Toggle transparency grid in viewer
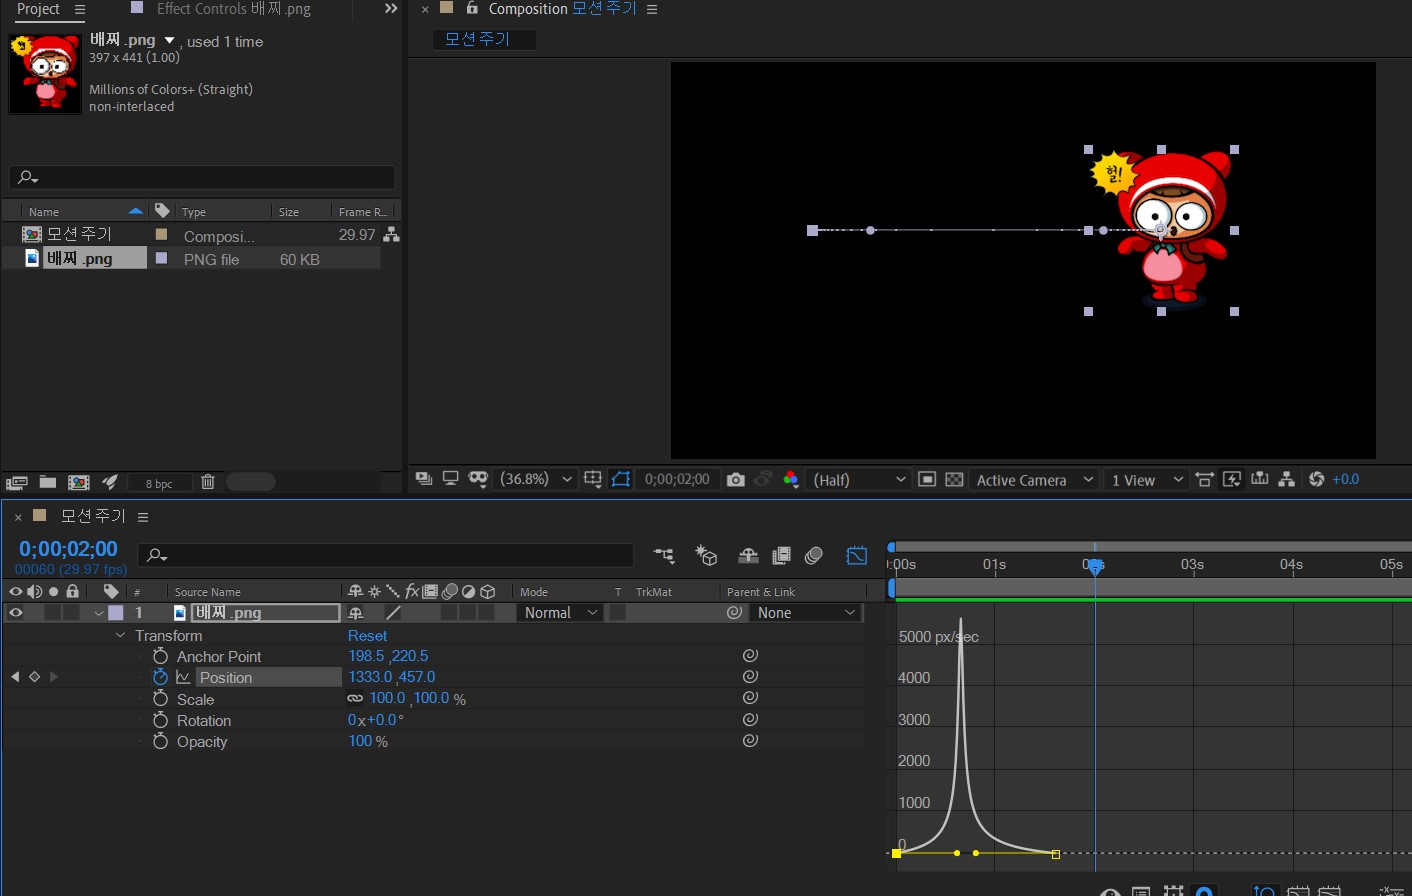The image size is (1412, 896). pyautogui.click(x=954, y=479)
